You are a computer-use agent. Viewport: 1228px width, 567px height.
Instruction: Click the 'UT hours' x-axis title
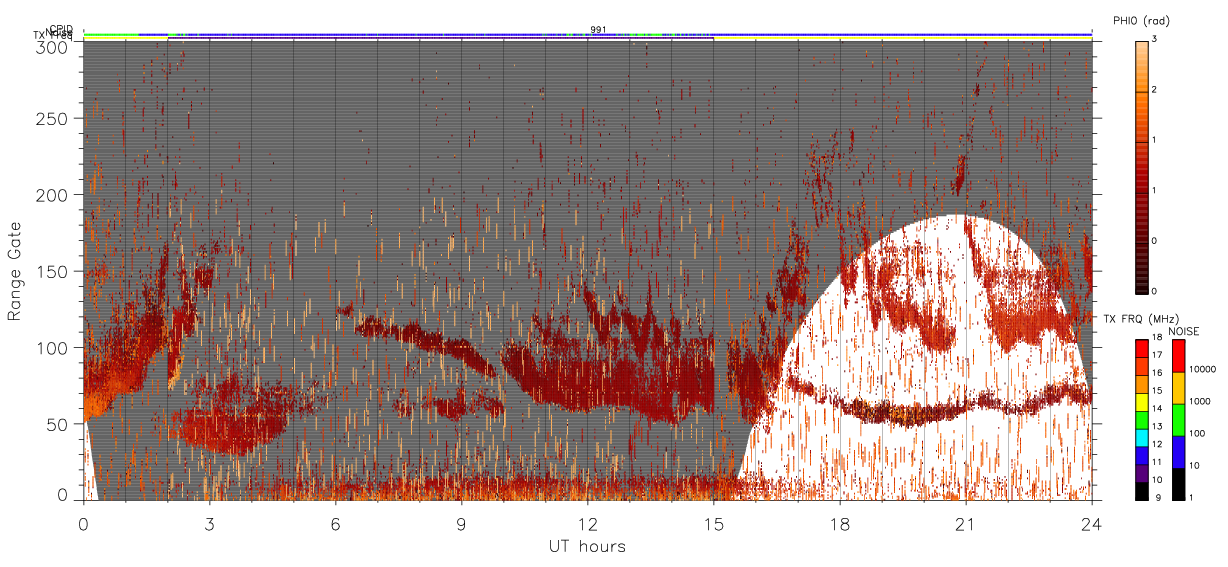[587, 547]
